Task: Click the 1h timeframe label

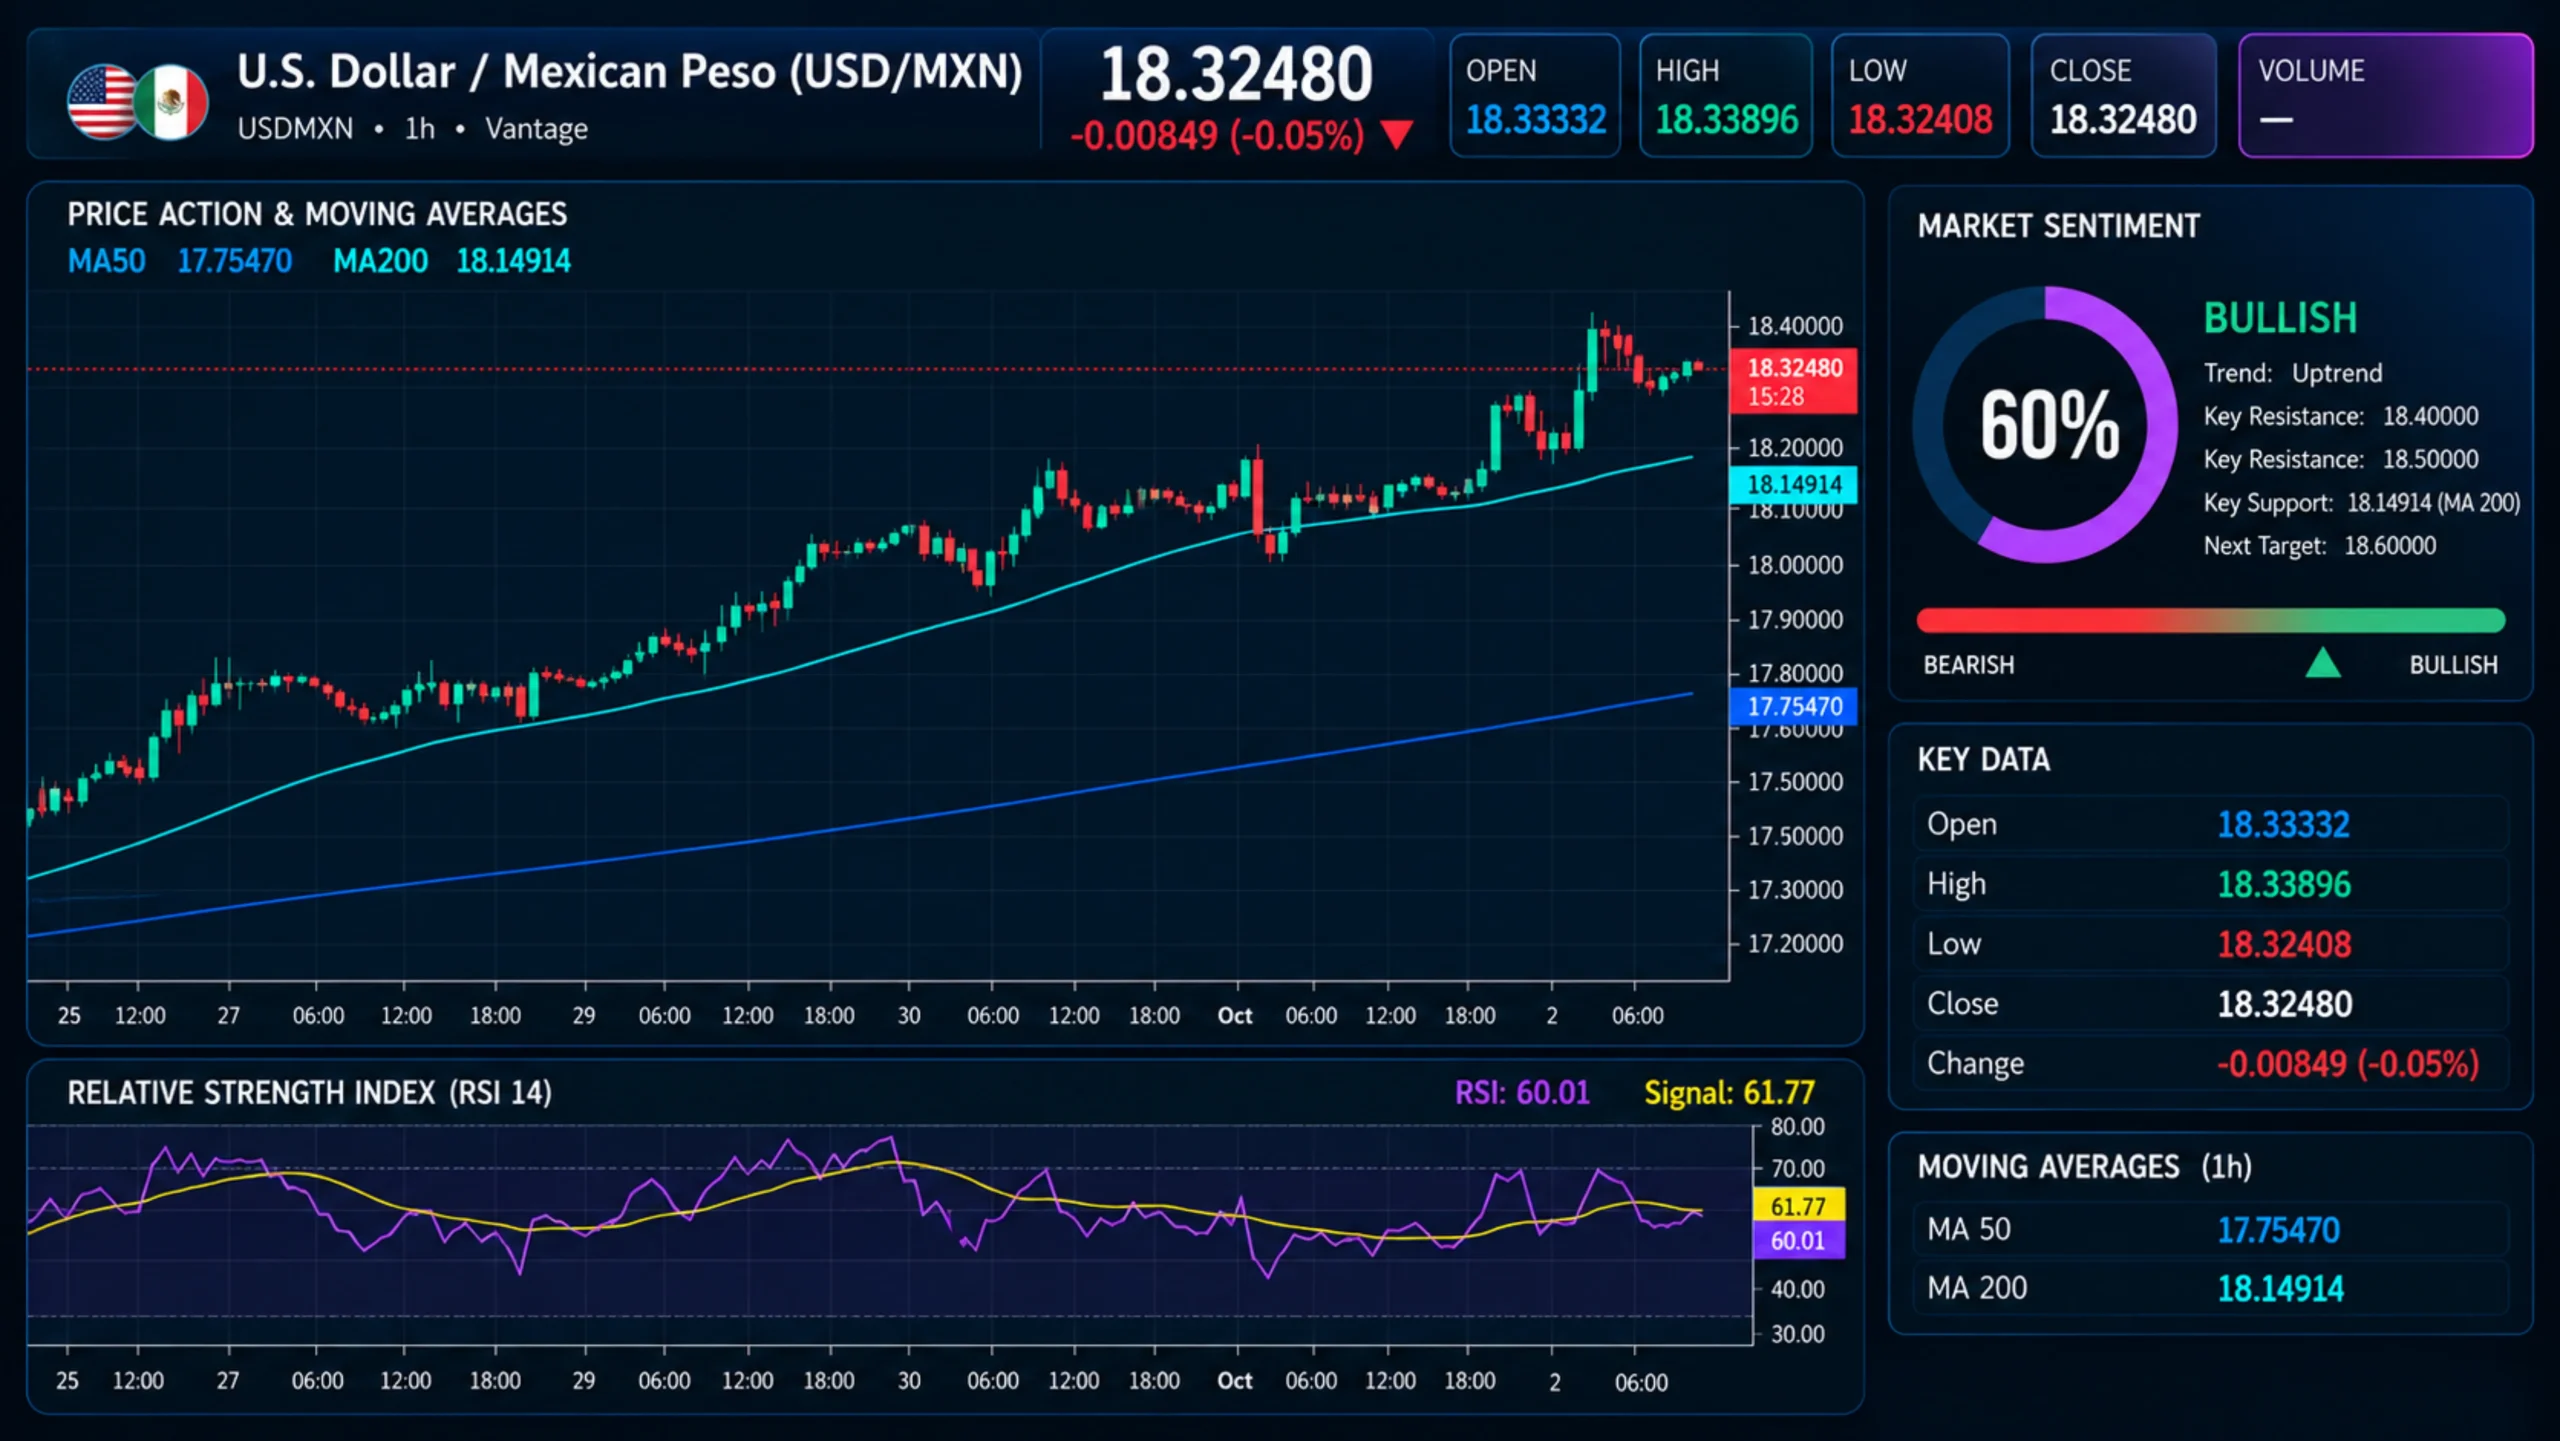Action: point(420,129)
